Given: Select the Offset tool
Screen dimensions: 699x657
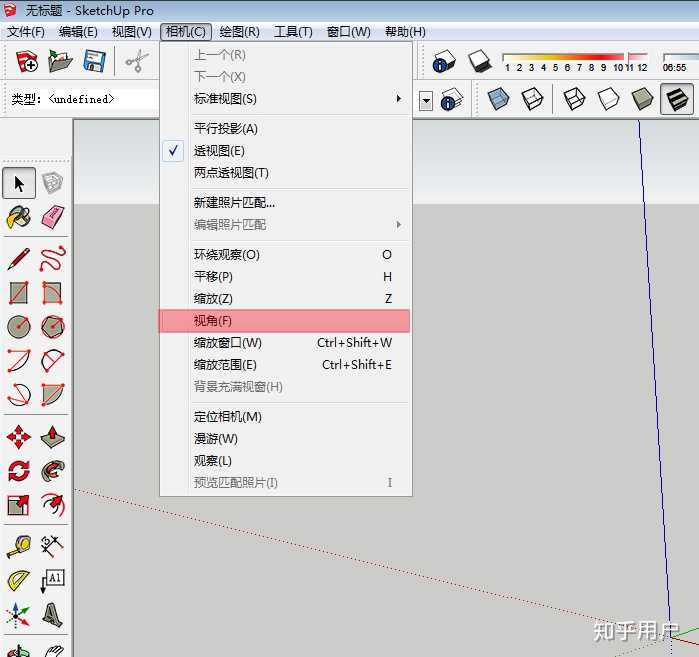Looking at the screenshot, I should tap(52, 505).
